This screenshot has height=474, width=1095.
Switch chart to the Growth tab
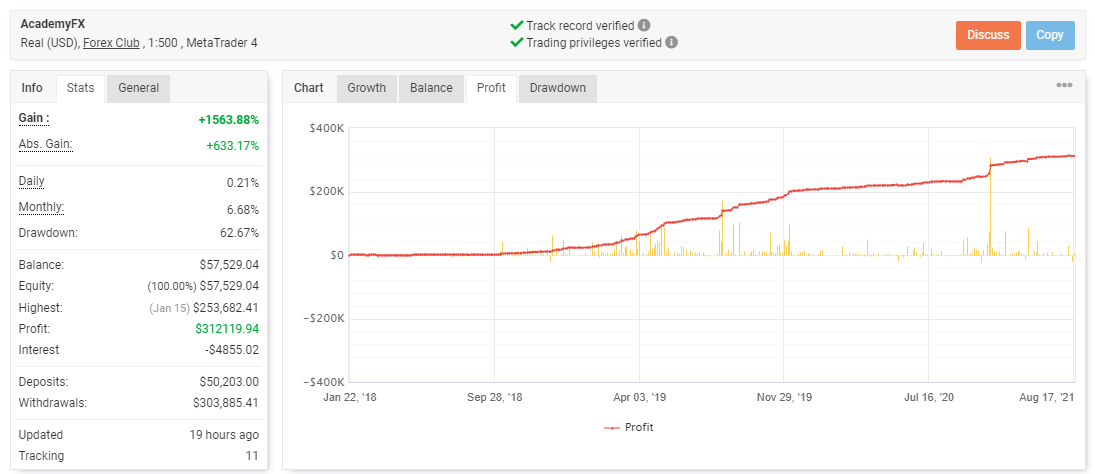[366, 88]
